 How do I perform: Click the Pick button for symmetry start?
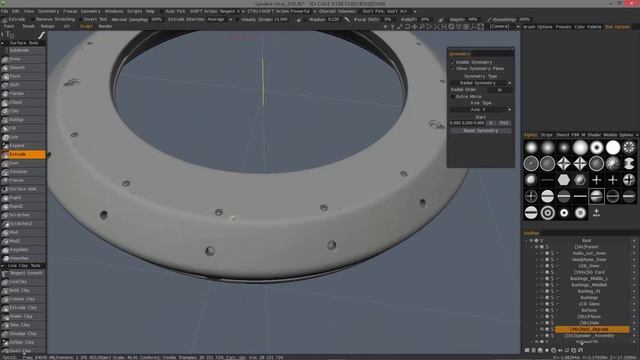504,123
